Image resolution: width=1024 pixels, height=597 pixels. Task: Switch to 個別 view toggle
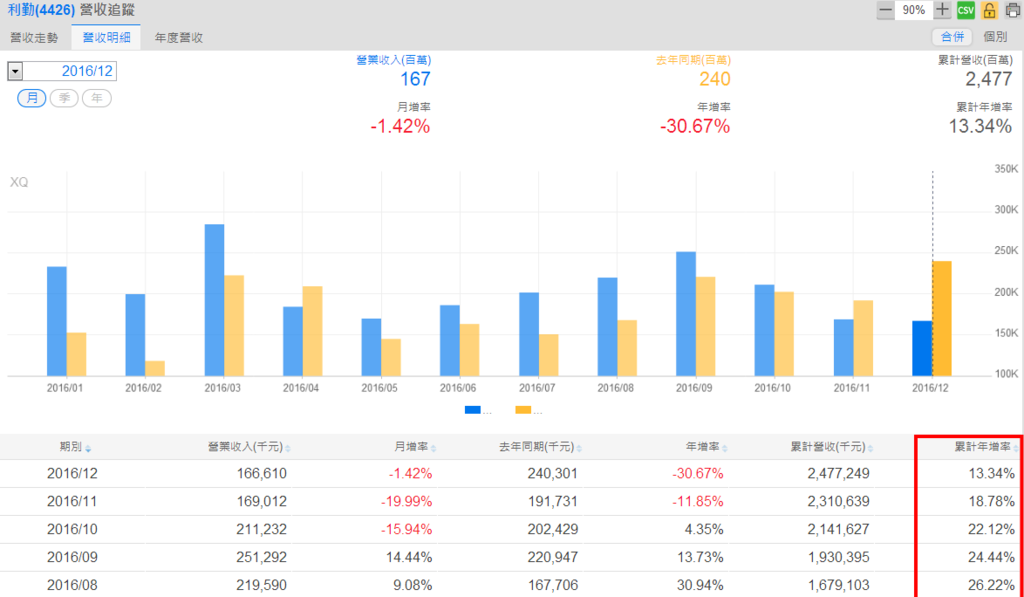click(x=995, y=37)
